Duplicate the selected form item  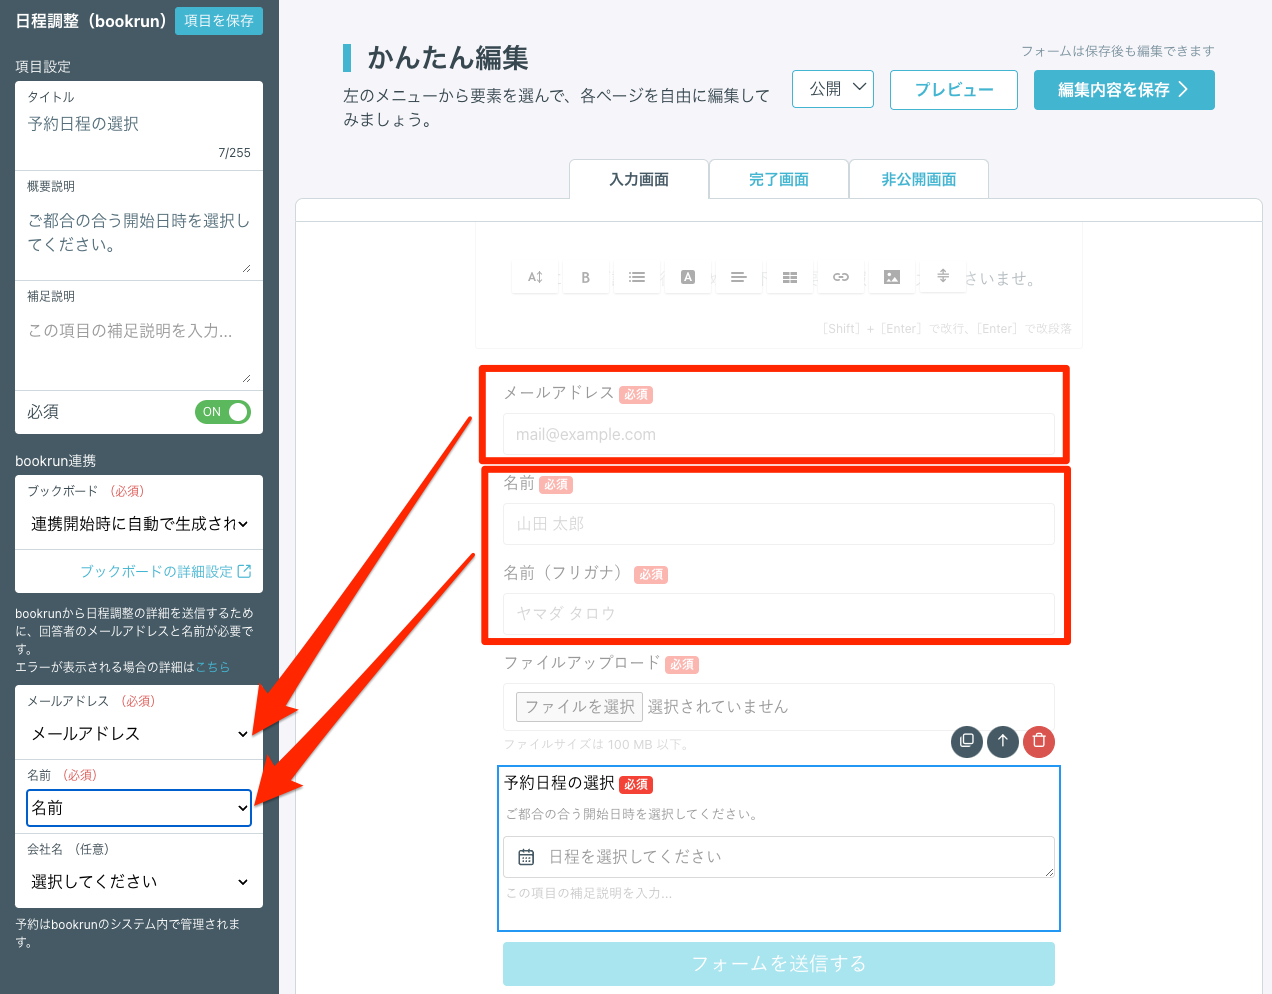click(967, 741)
